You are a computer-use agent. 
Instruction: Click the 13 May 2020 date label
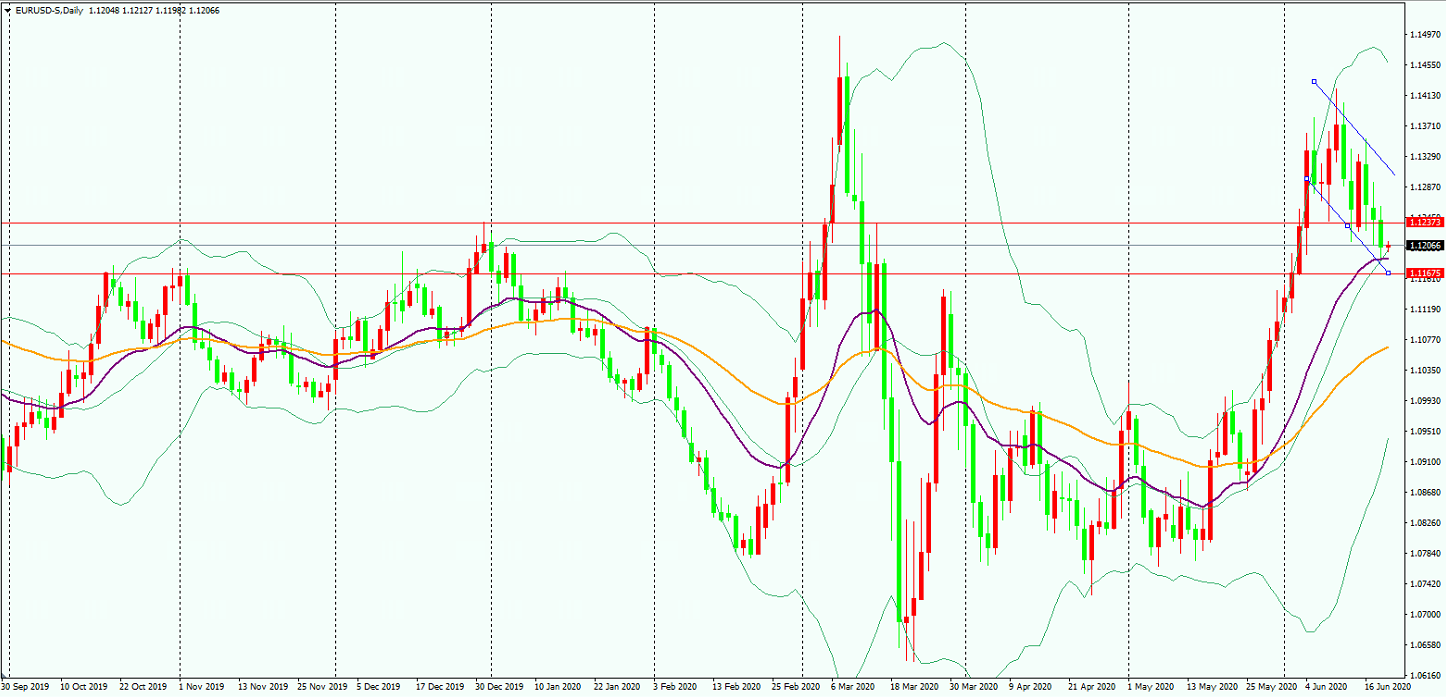(x=1210, y=688)
